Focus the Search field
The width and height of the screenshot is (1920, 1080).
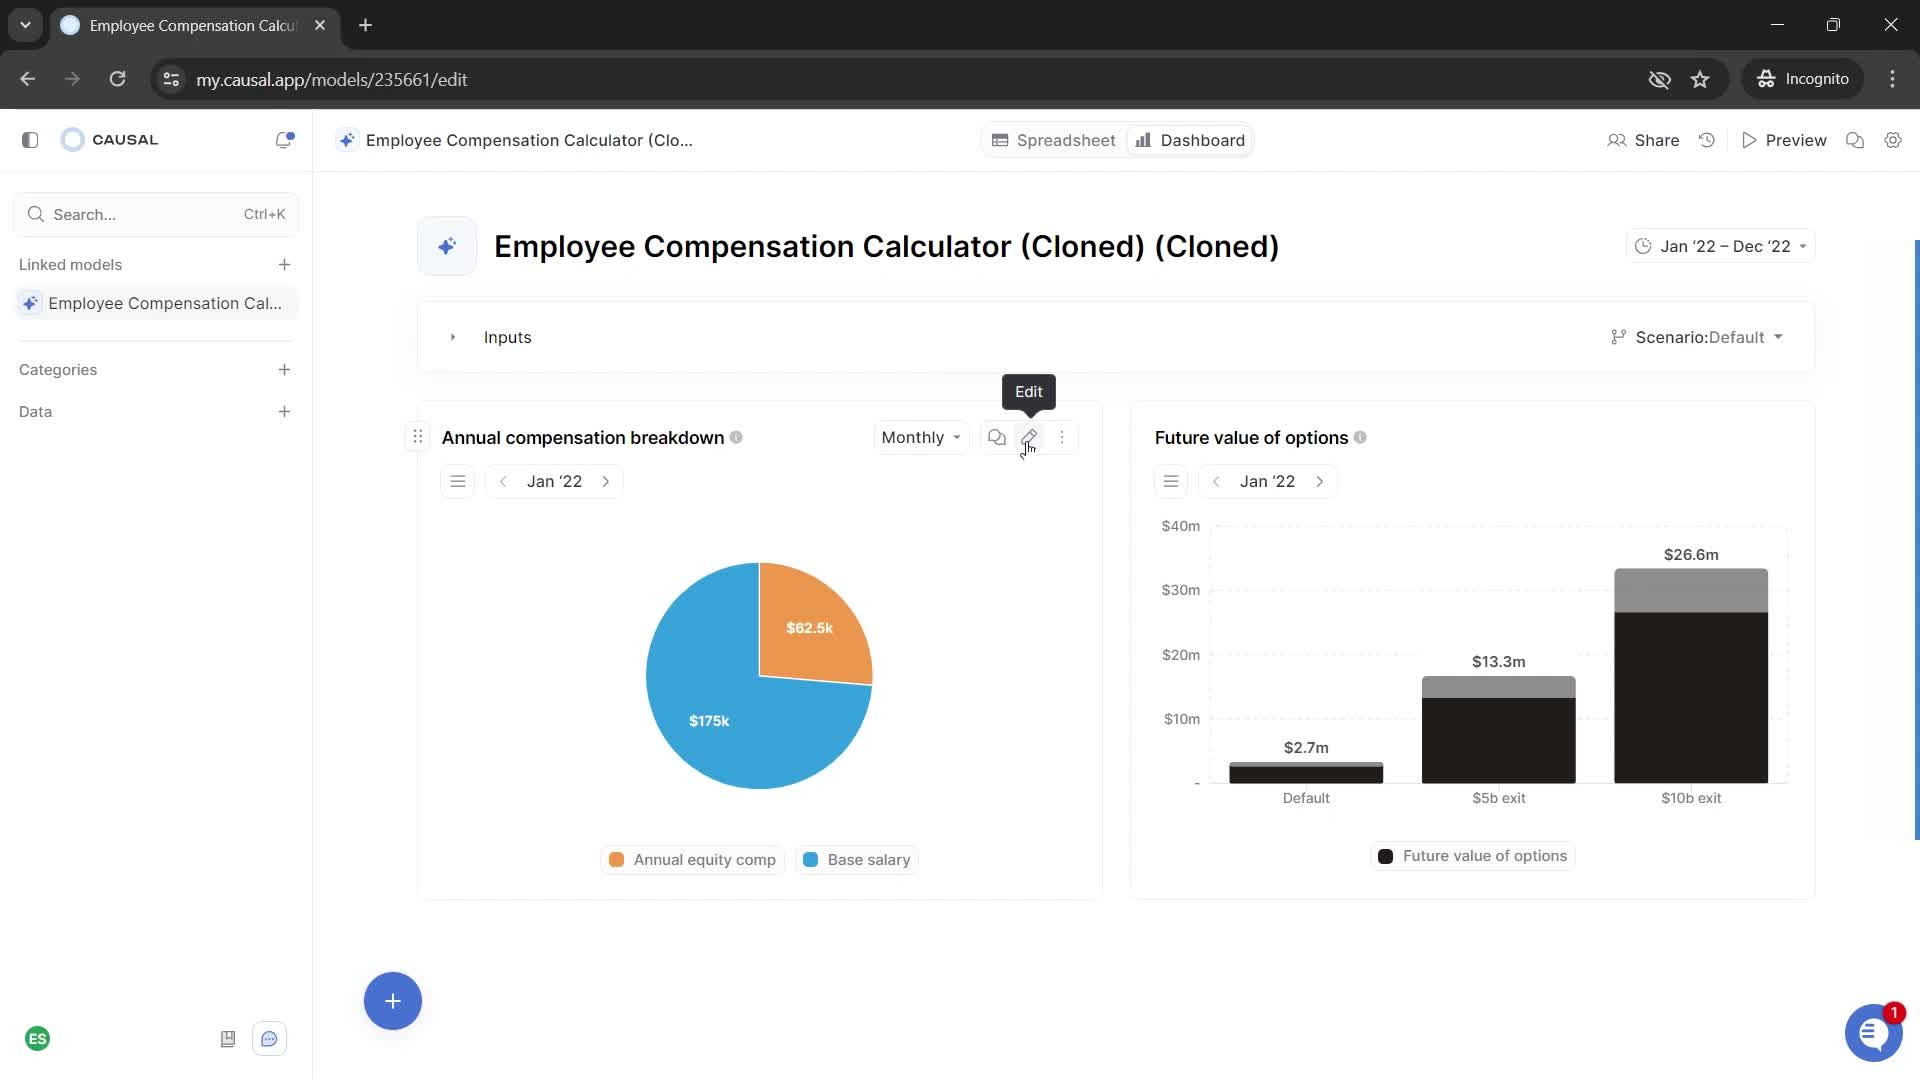[x=156, y=214]
